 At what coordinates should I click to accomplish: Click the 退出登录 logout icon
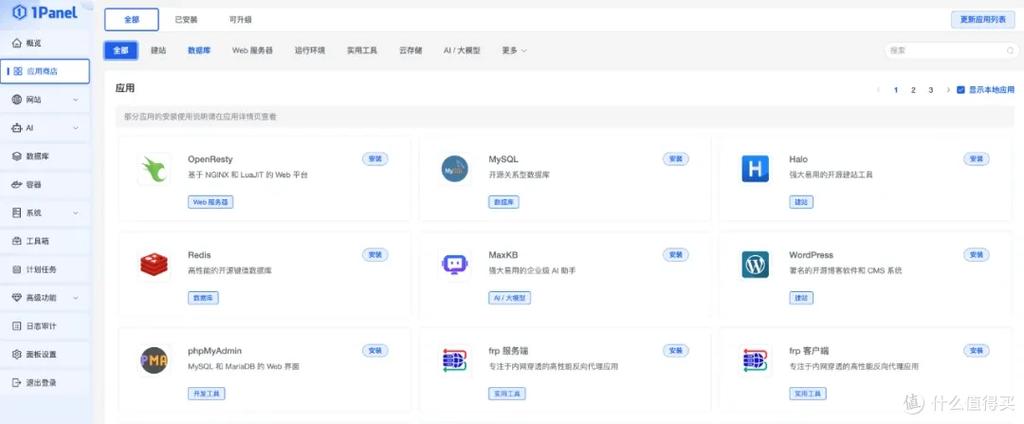(17, 382)
